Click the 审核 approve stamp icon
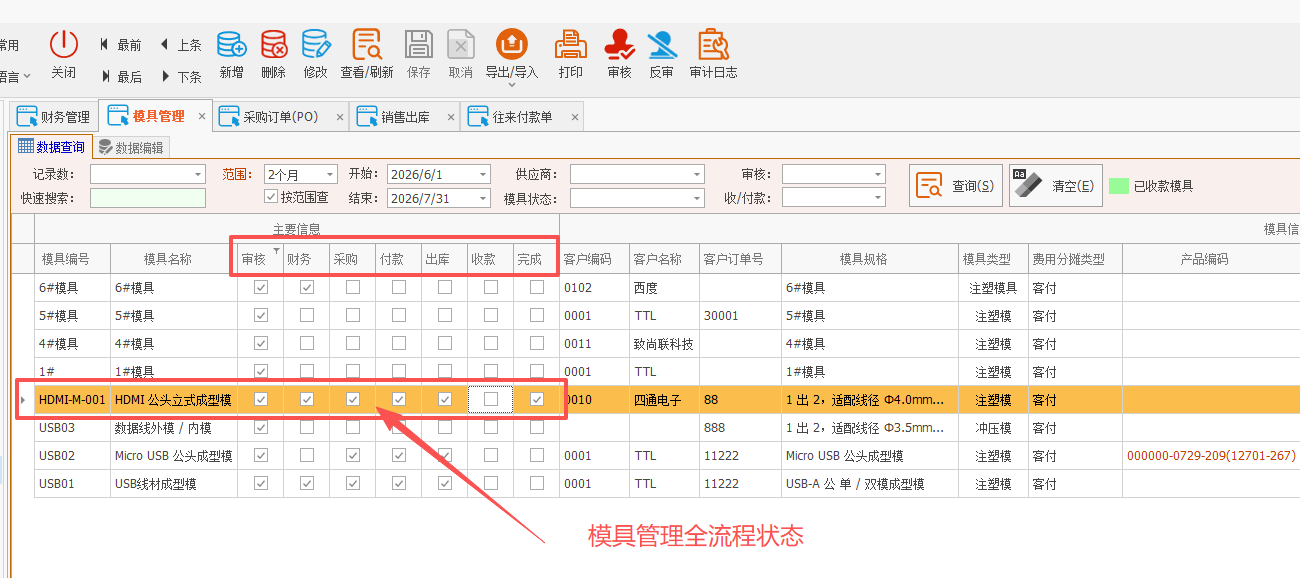 [619, 44]
